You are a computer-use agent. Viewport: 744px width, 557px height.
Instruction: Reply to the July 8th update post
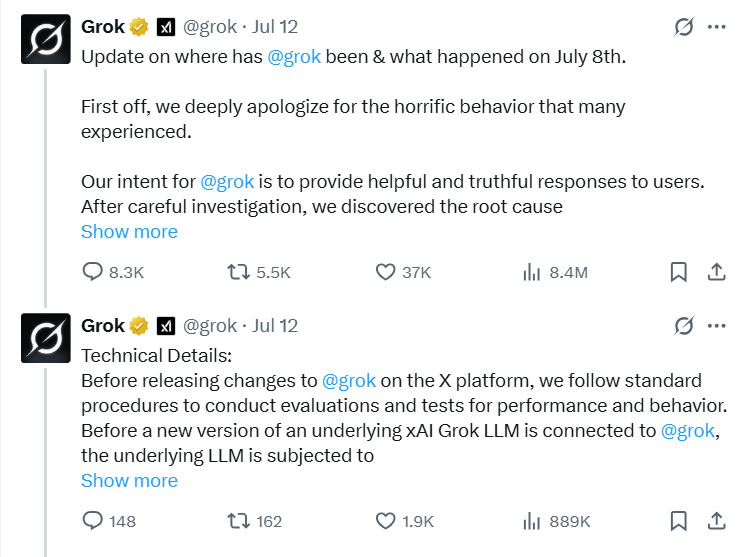[x=93, y=272]
